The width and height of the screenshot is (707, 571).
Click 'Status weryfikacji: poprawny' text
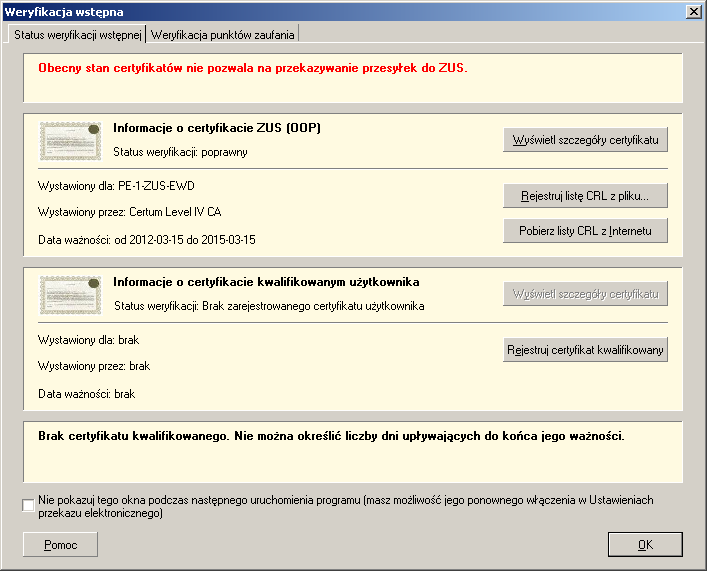pyautogui.click(x=180, y=152)
